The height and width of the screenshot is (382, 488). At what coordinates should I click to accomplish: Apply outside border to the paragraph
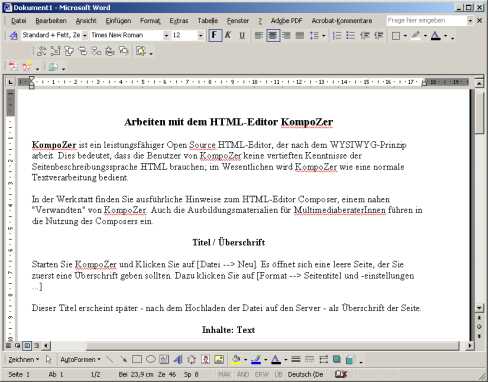tap(396, 36)
